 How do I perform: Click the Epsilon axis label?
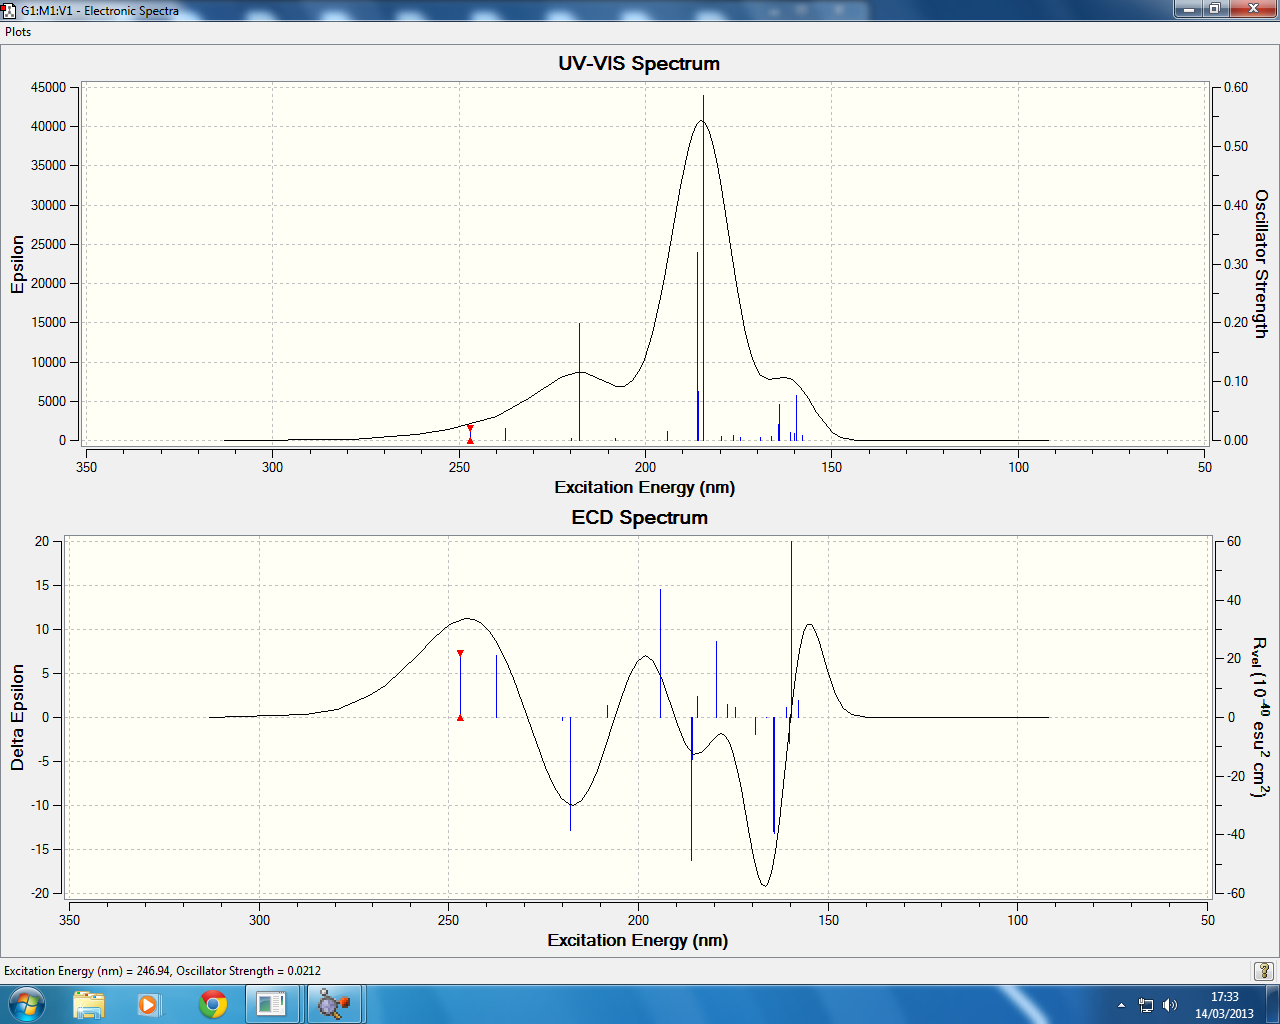tap(17, 265)
